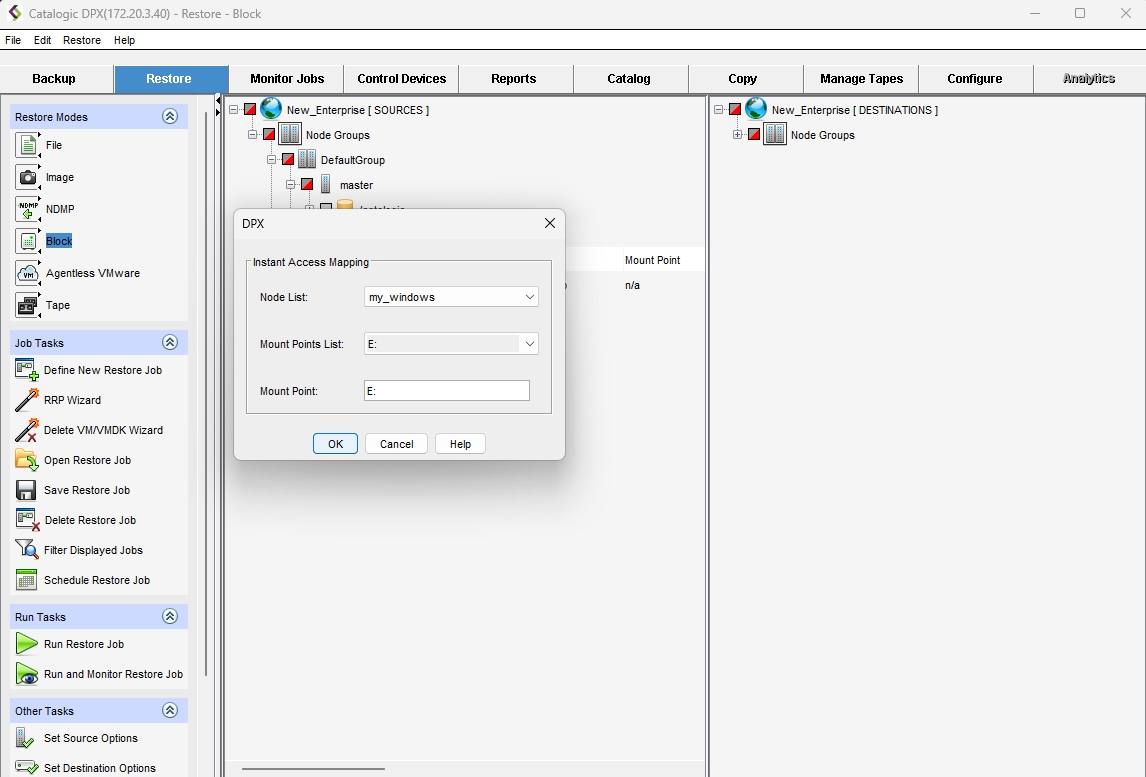Toggle destinations Node Groups checkbox
This screenshot has height=777, width=1146.
click(x=754, y=135)
